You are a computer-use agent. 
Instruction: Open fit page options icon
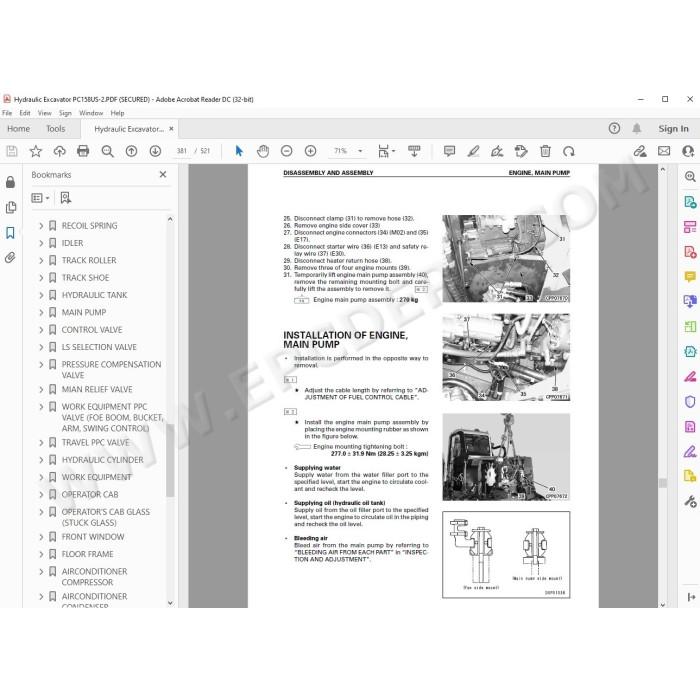[386, 151]
